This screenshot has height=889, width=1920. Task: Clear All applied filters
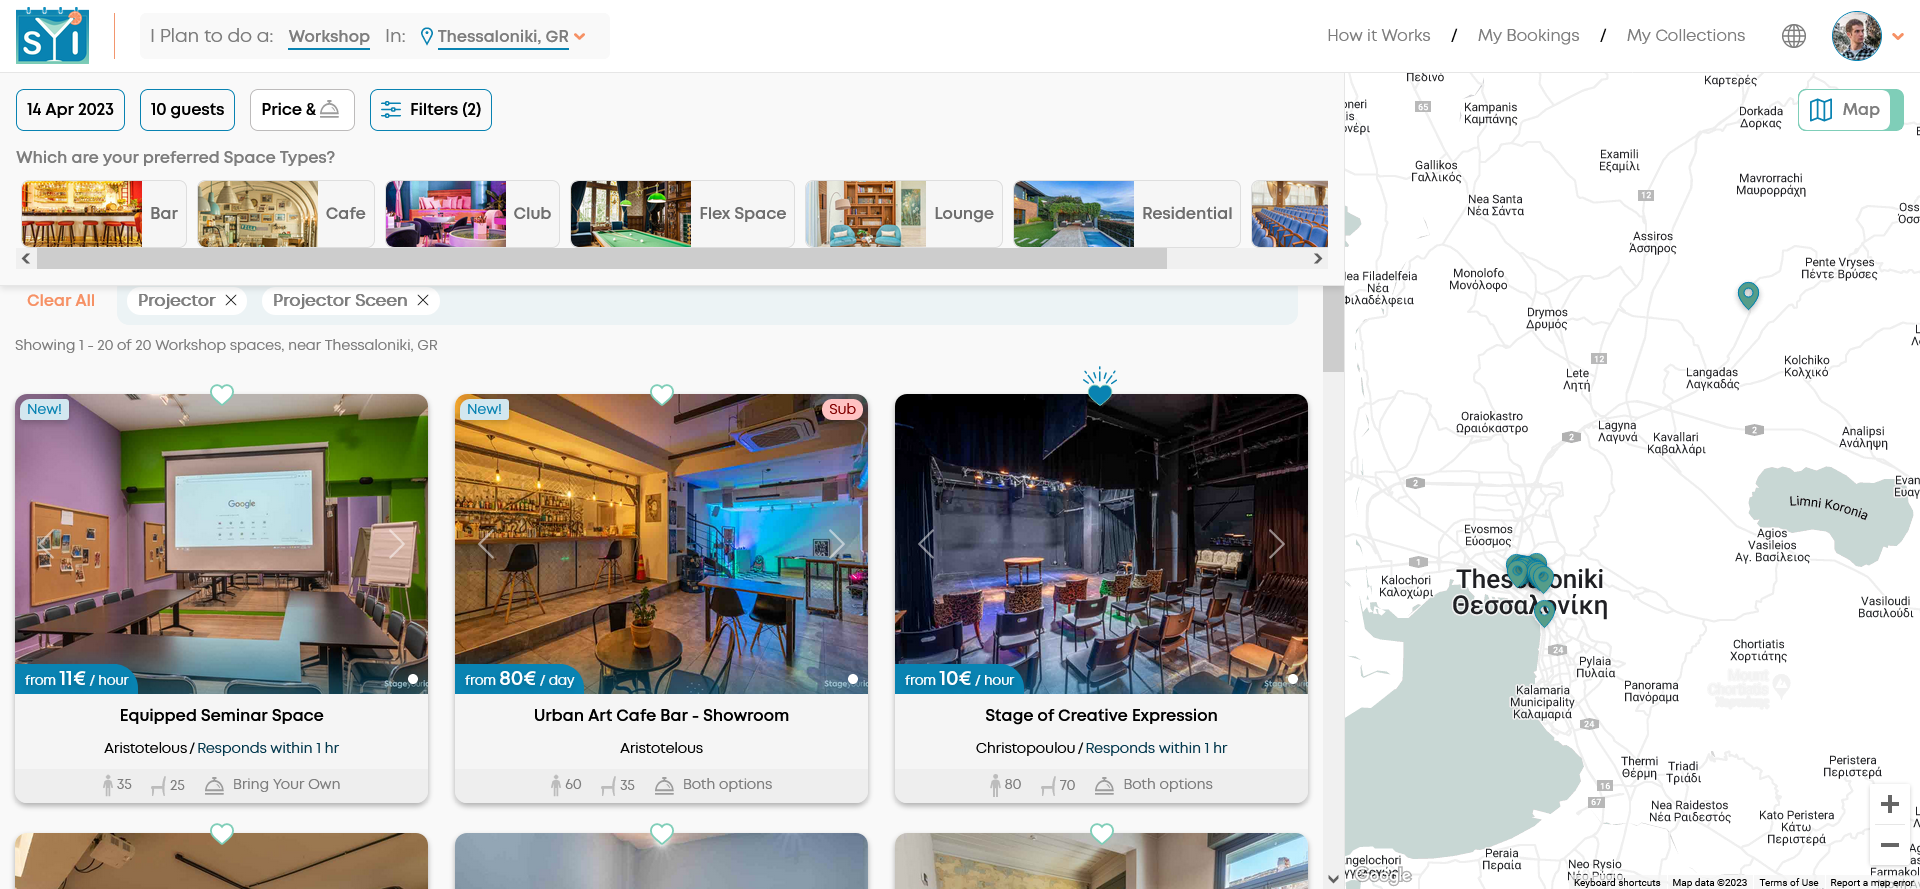[x=61, y=300]
